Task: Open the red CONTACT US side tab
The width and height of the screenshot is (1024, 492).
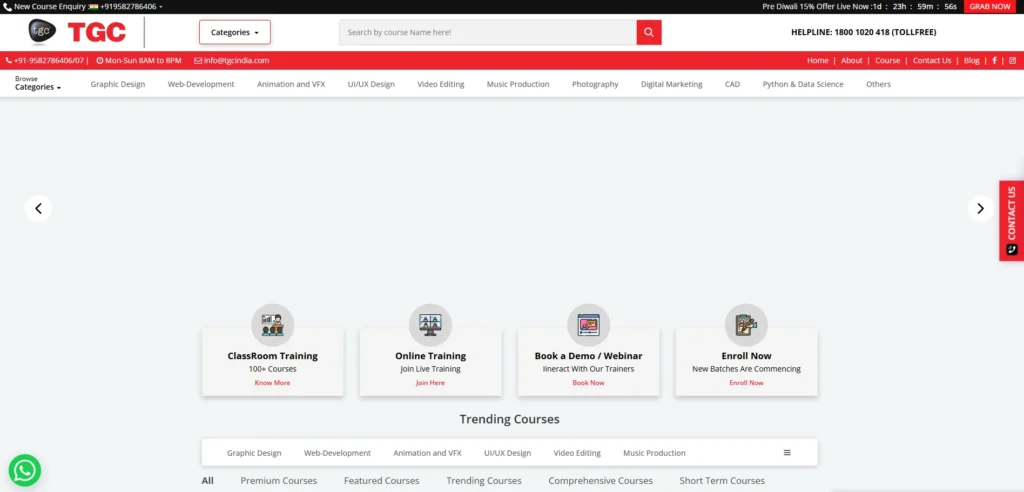Action: [x=1011, y=220]
